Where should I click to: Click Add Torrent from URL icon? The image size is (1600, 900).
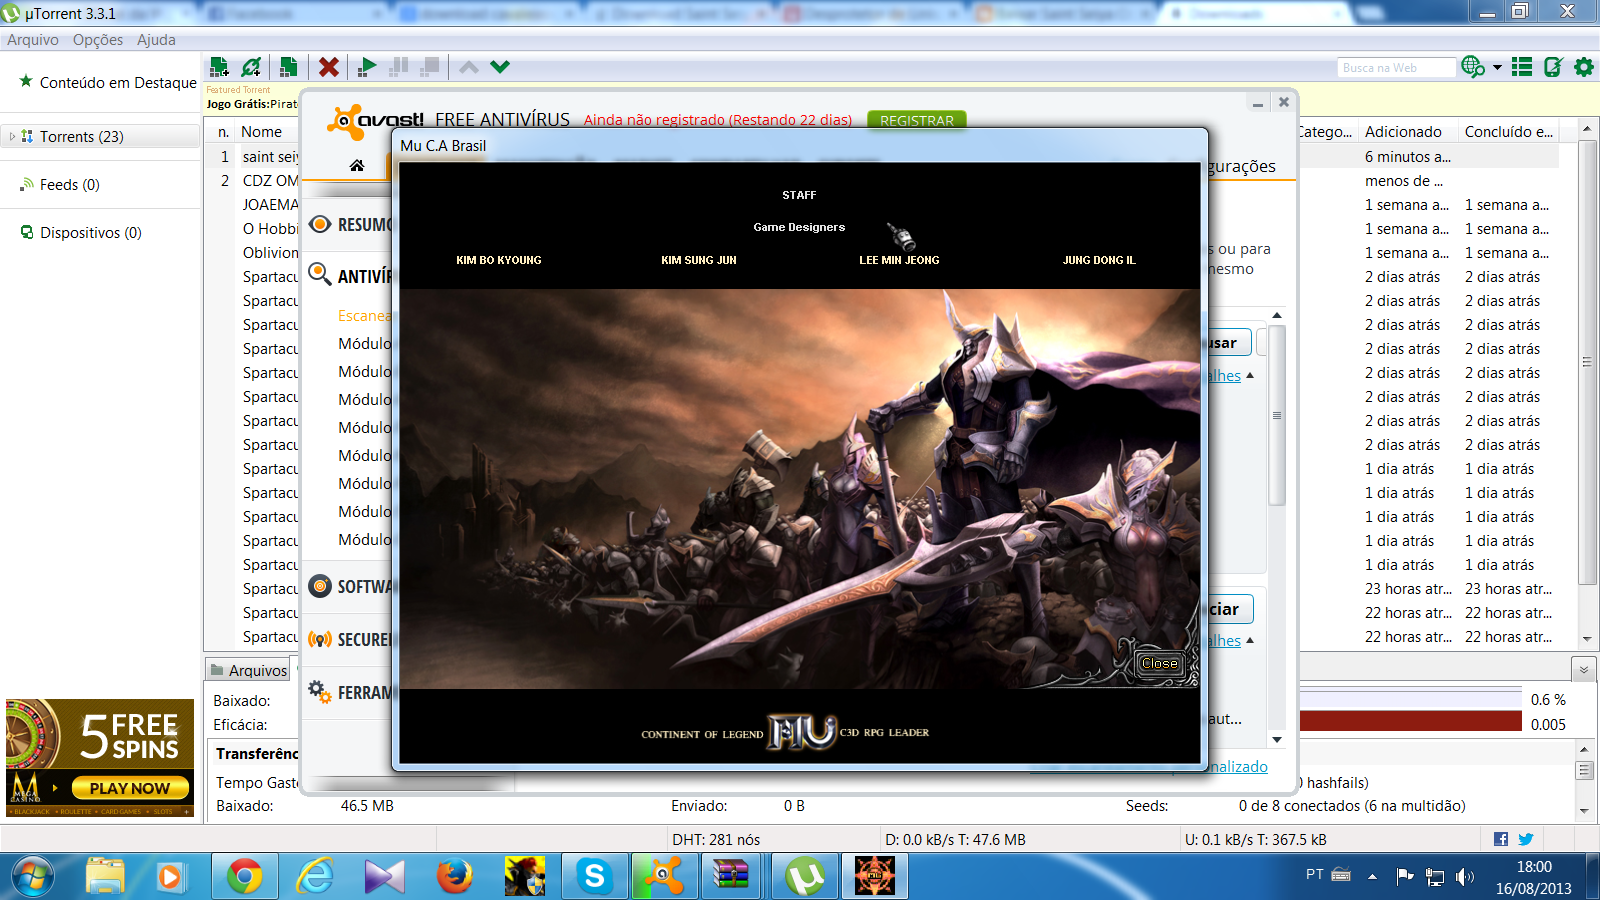(x=252, y=67)
